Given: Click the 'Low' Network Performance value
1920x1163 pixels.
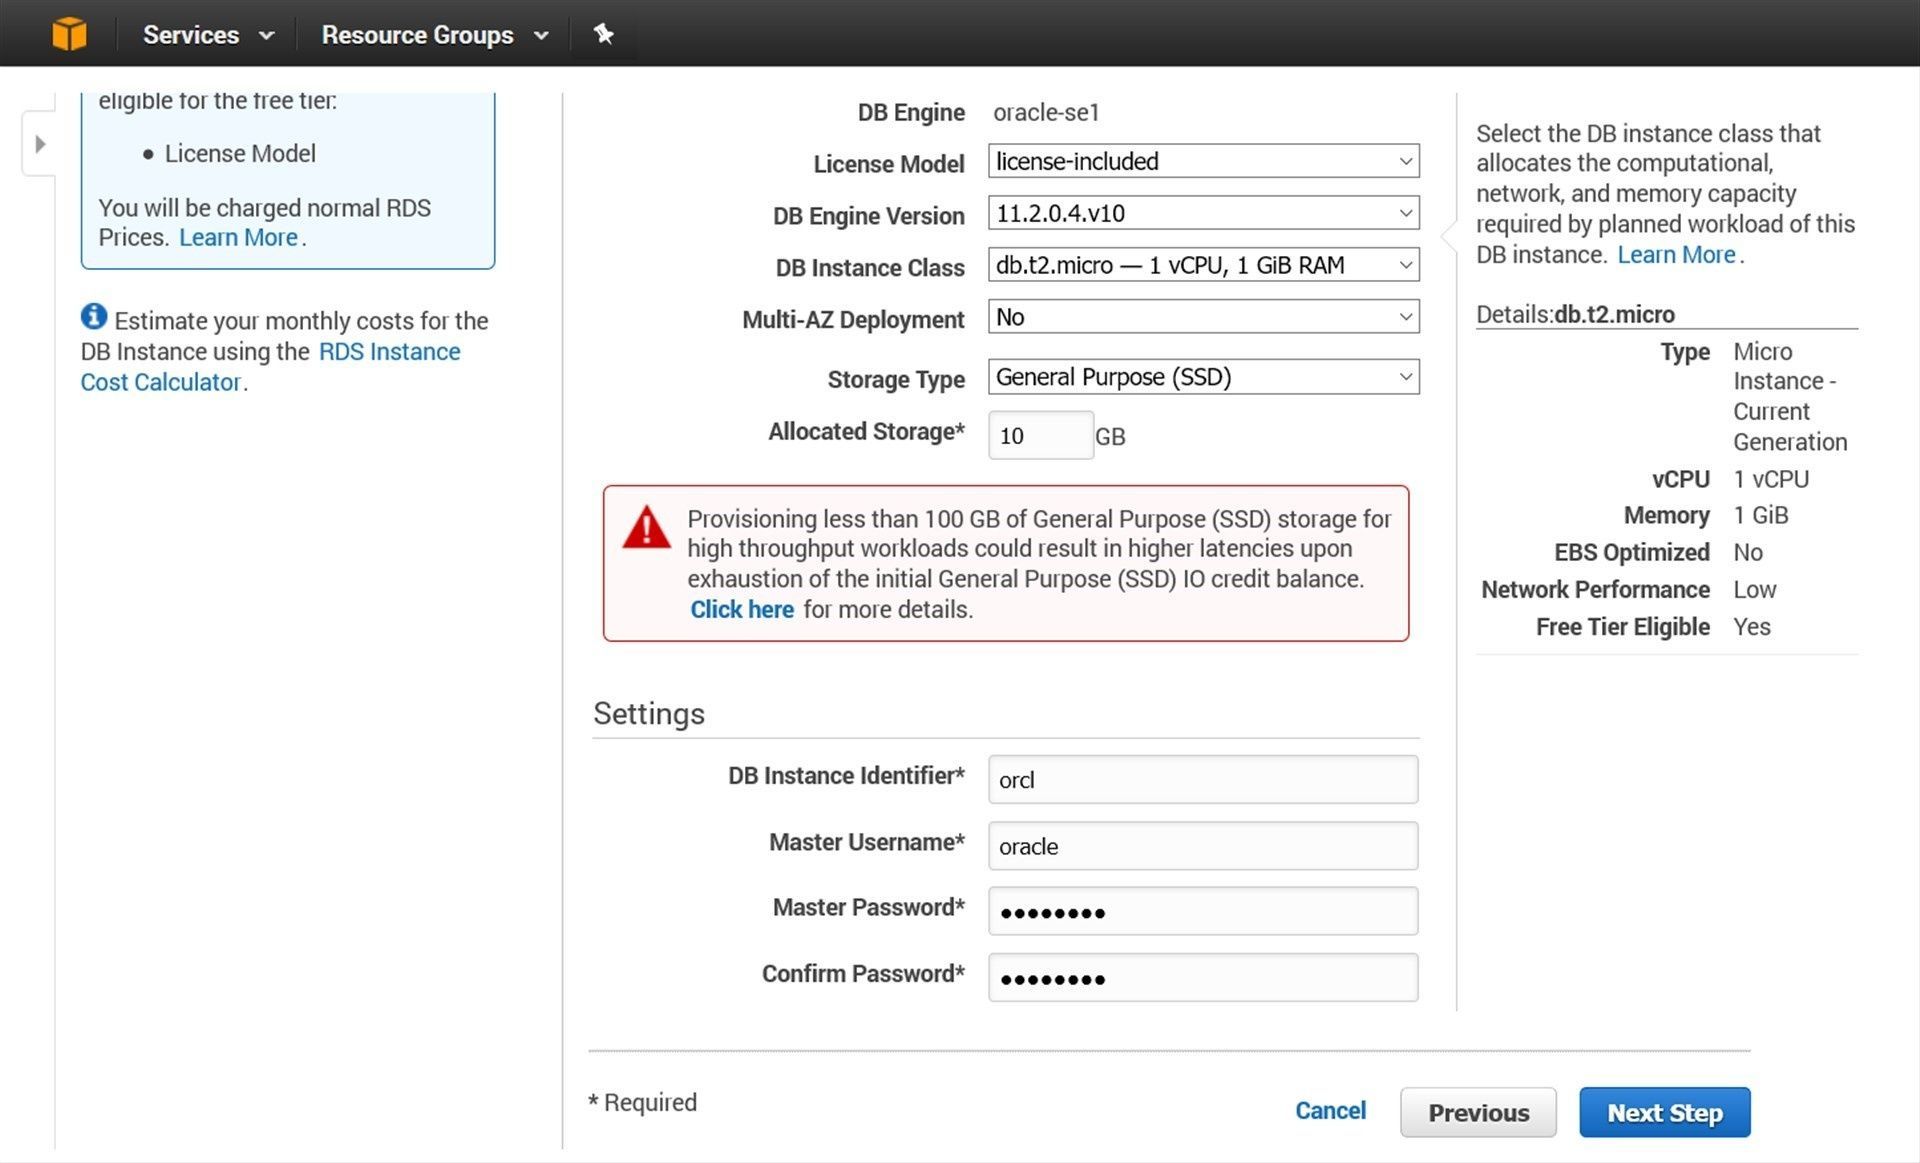Looking at the screenshot, I should [1755, 590].
